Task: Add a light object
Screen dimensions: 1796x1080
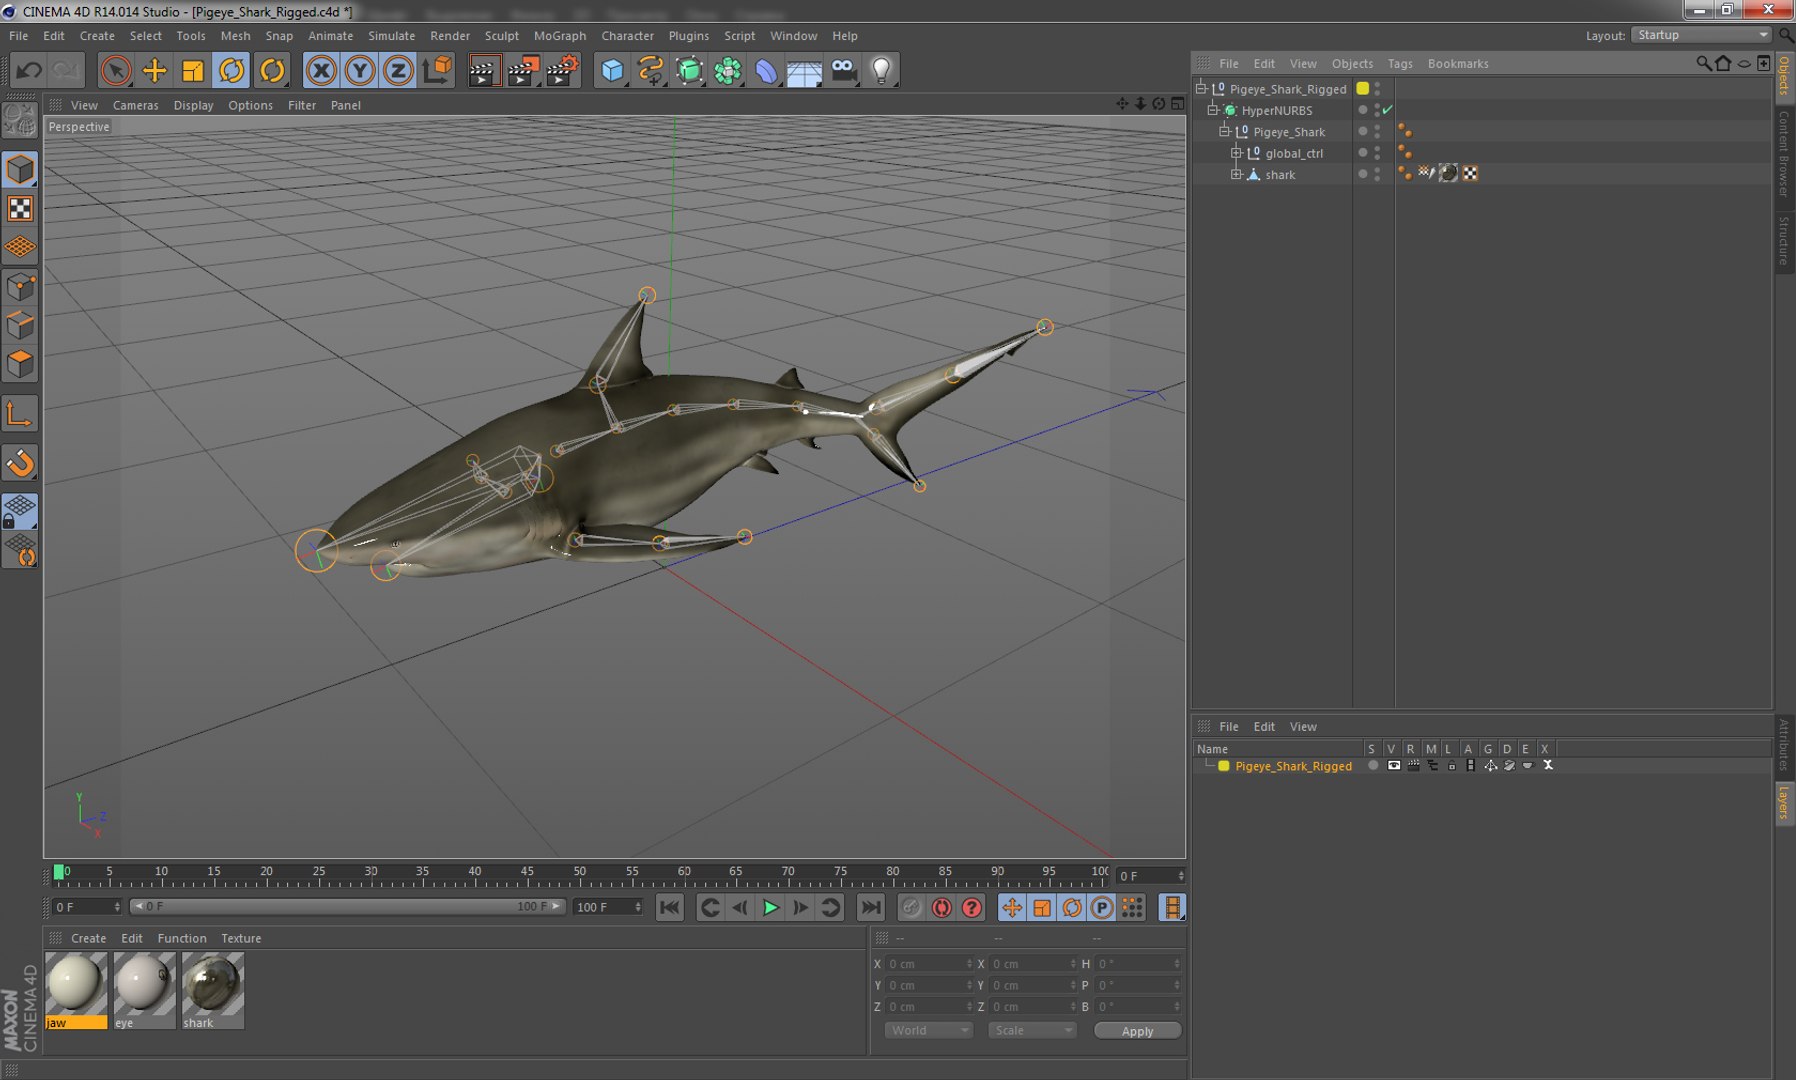Action: point(881,70)
